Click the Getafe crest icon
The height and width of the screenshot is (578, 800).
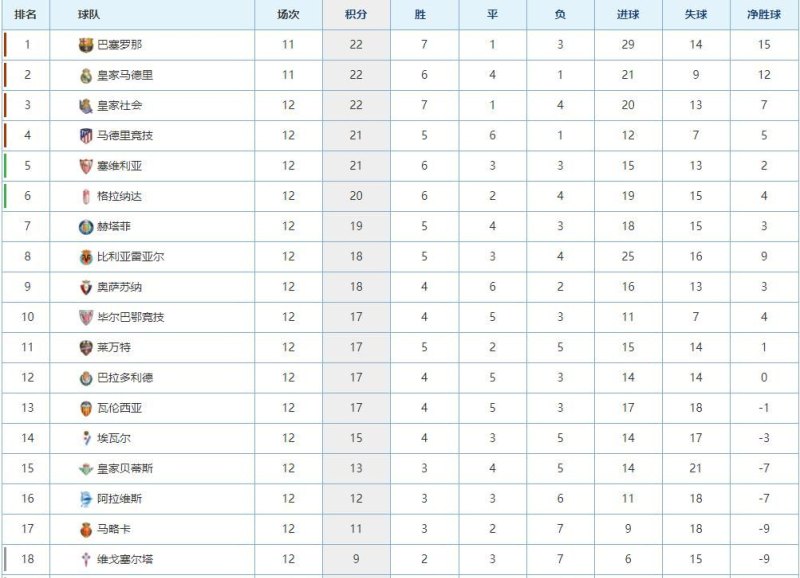point(85,227)
